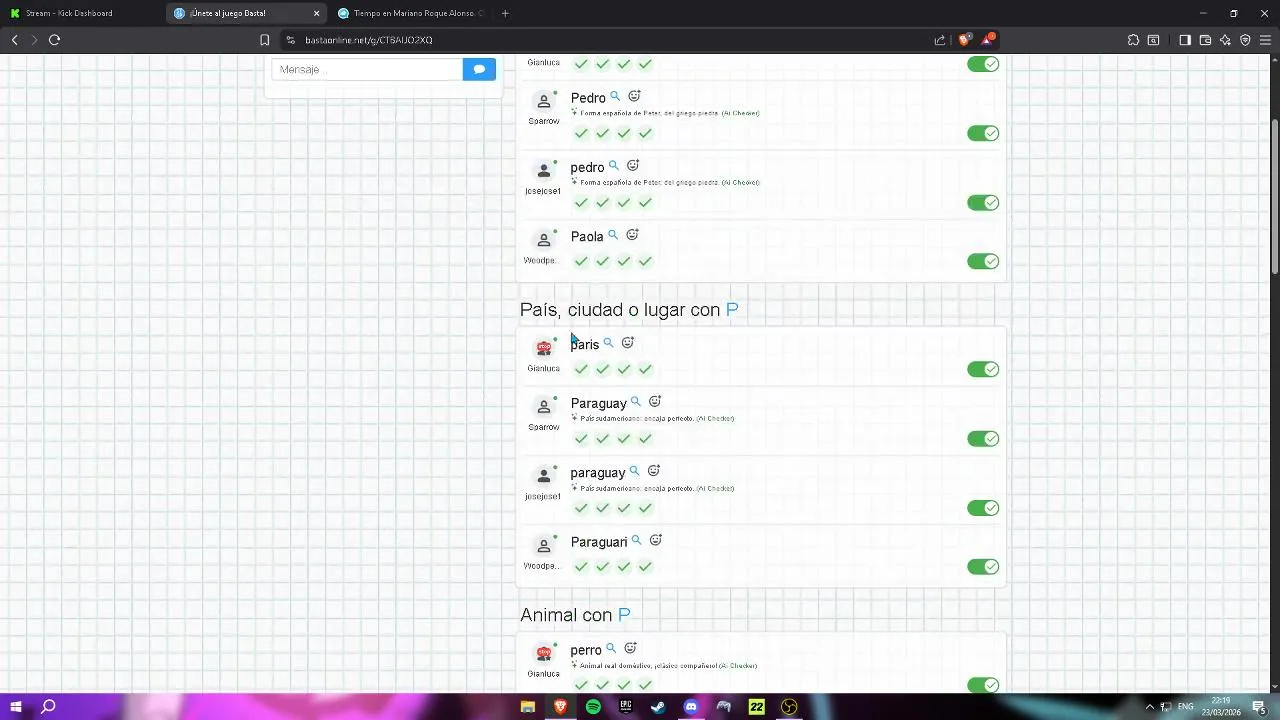The width and height of the screenshot is (1280, 720).
Task: Open the emoji reaction for Paraguari
Action: [x=656, y=541]
